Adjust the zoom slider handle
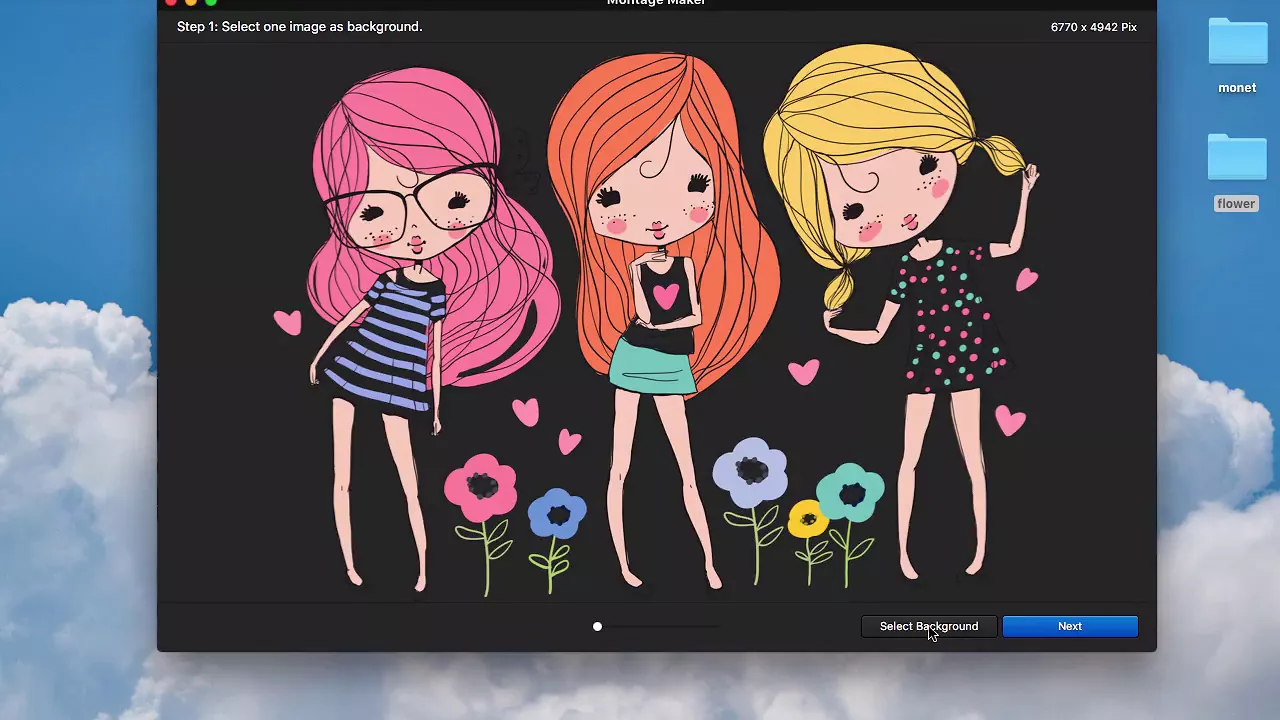 597,626
